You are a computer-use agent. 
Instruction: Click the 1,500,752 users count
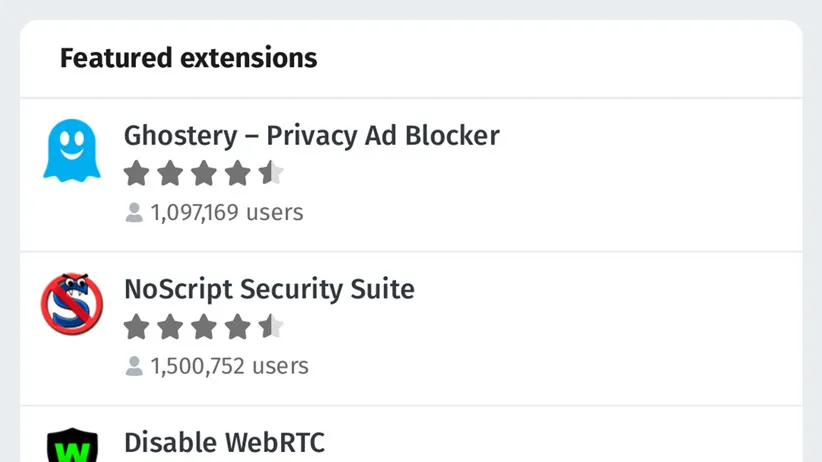[230, 367]
